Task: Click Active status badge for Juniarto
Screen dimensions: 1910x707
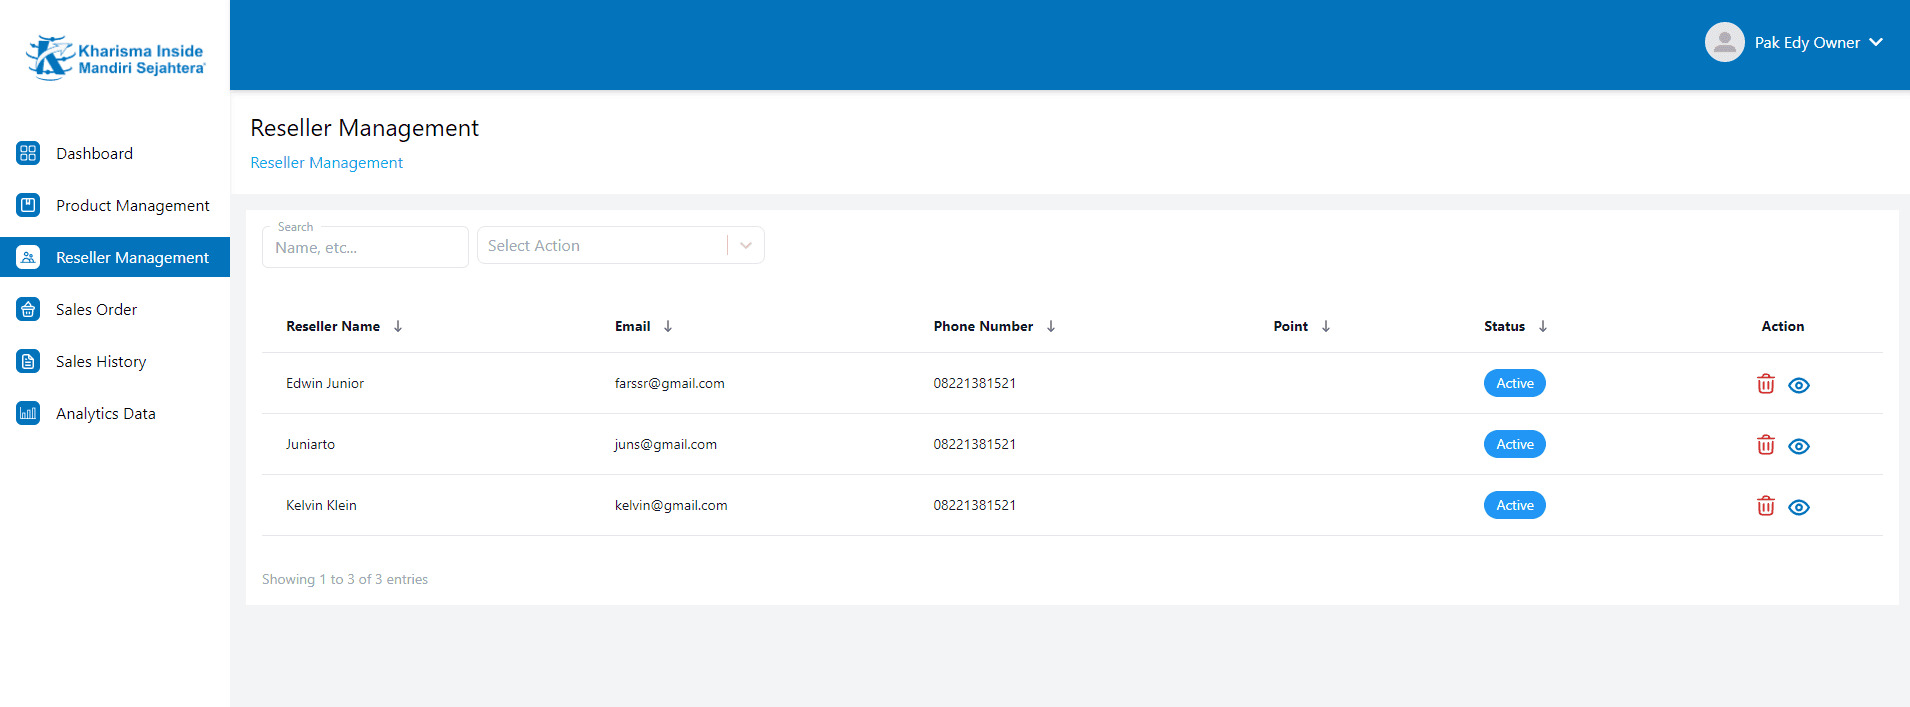Action: pyautogui.click(x=1514, y=444)
